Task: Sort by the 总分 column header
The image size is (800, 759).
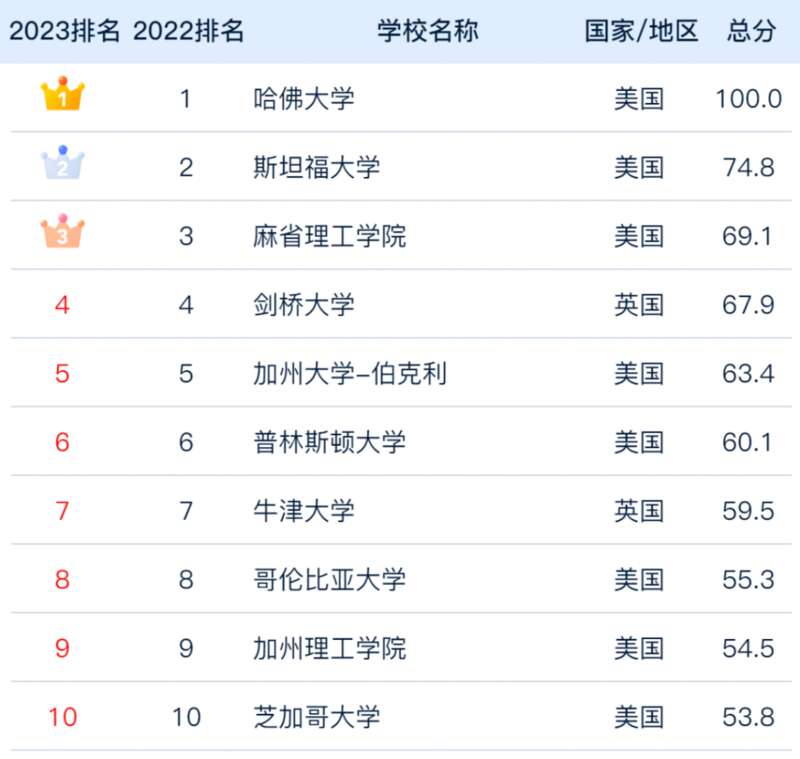Action: [x=752, y=31]
